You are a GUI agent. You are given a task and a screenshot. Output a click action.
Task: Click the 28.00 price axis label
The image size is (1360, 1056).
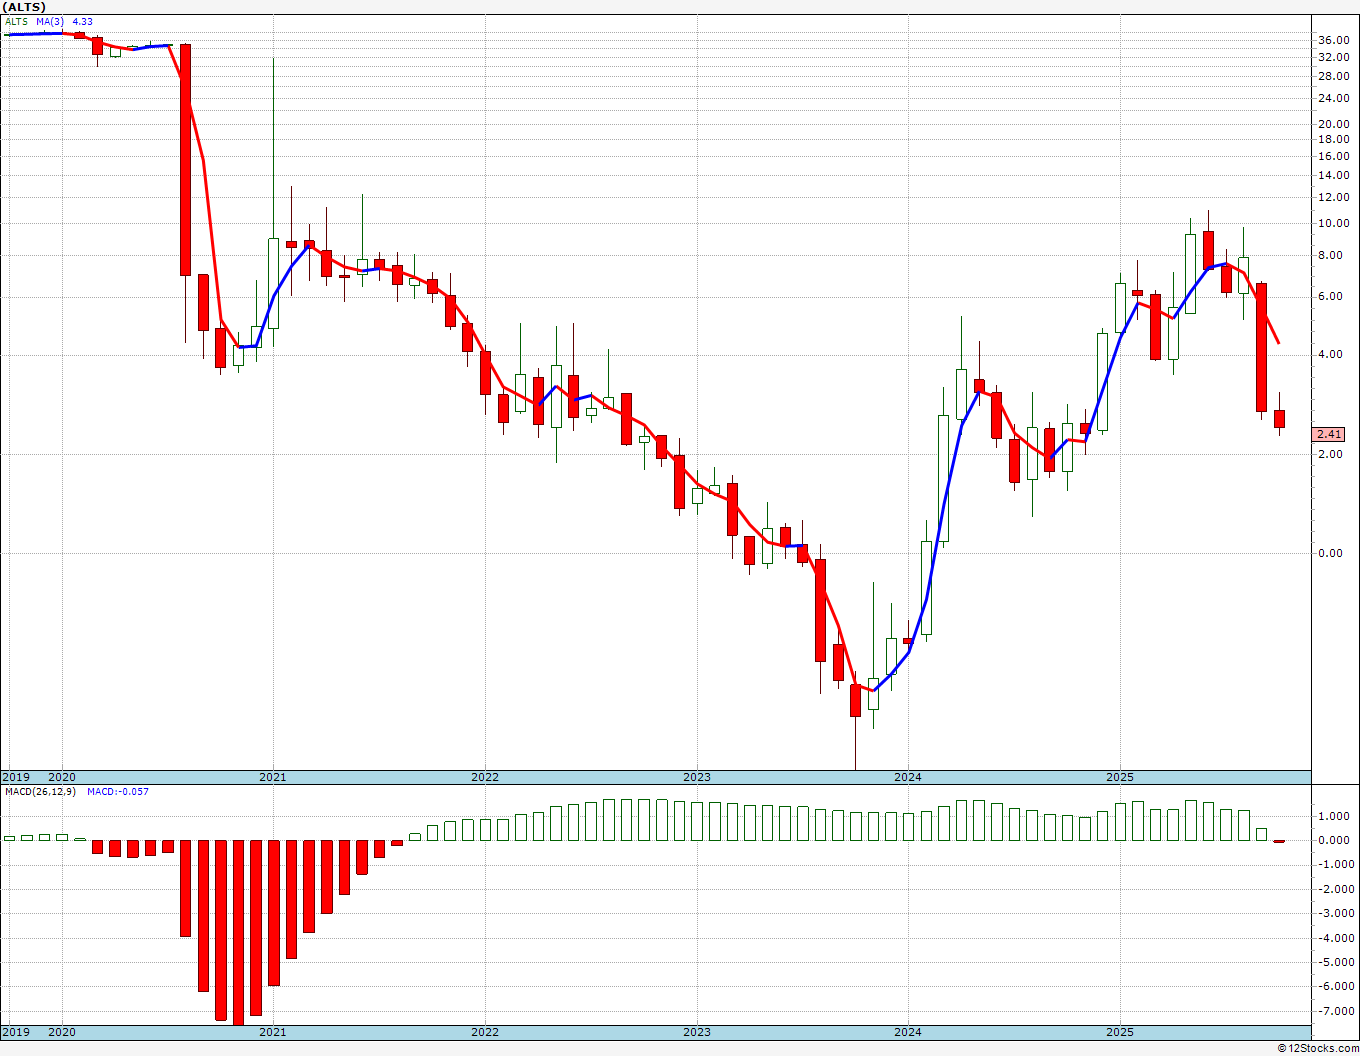(x=1332, y=76)
